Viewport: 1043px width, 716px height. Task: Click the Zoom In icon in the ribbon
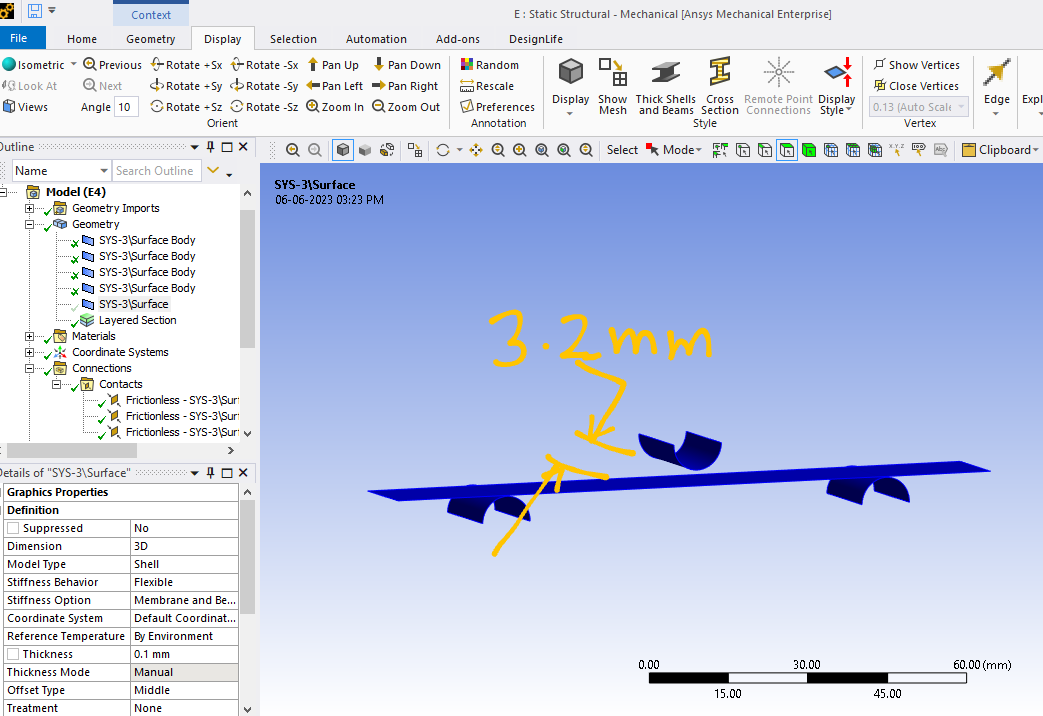click(335, 107)
